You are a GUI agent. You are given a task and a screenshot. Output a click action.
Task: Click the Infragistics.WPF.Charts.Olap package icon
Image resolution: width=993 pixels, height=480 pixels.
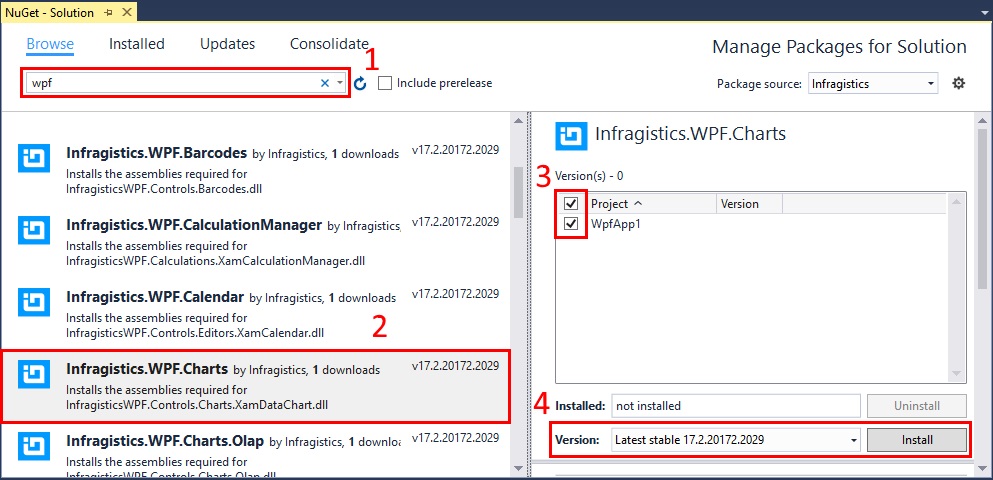(34, 447)
